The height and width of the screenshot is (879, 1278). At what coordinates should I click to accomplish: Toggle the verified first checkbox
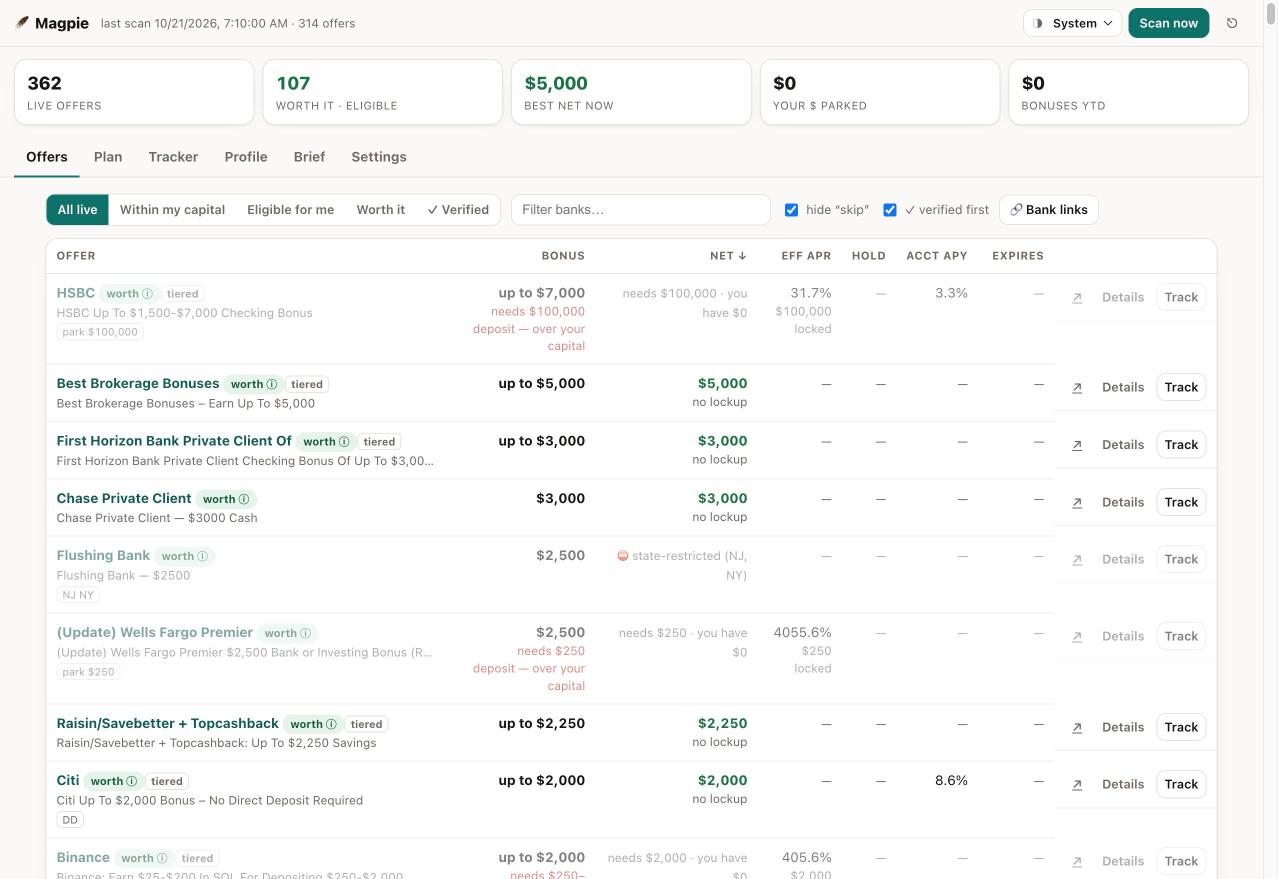point(890,210)
